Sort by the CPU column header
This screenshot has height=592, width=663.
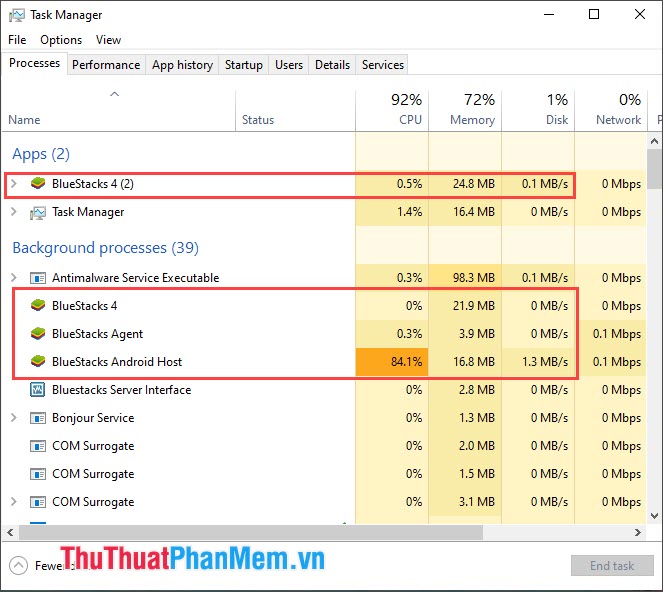392,110
